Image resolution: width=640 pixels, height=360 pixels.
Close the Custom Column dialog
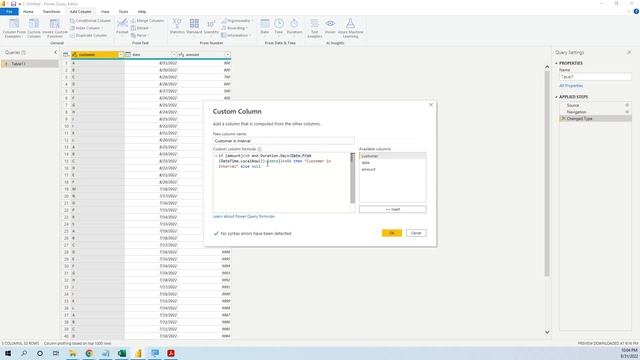pyautogui.click(x=431, y=105)
